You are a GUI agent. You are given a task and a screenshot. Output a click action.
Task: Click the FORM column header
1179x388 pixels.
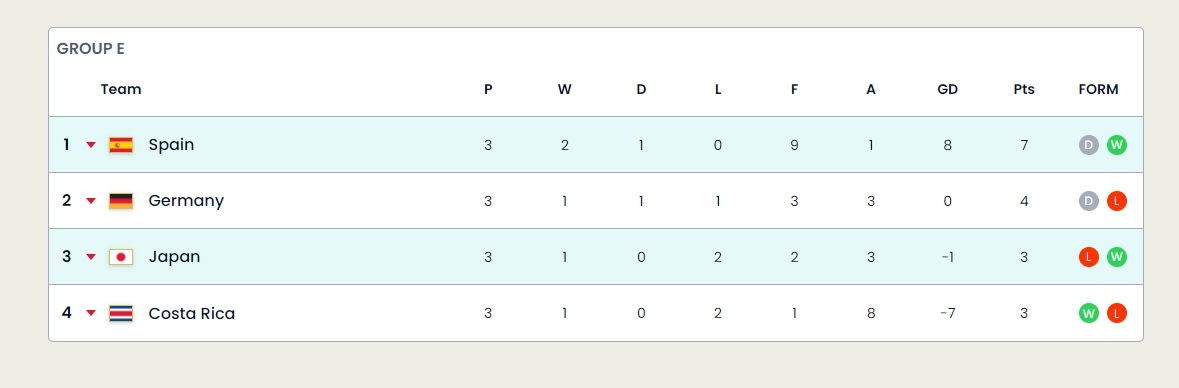(x=1099, y=89)
